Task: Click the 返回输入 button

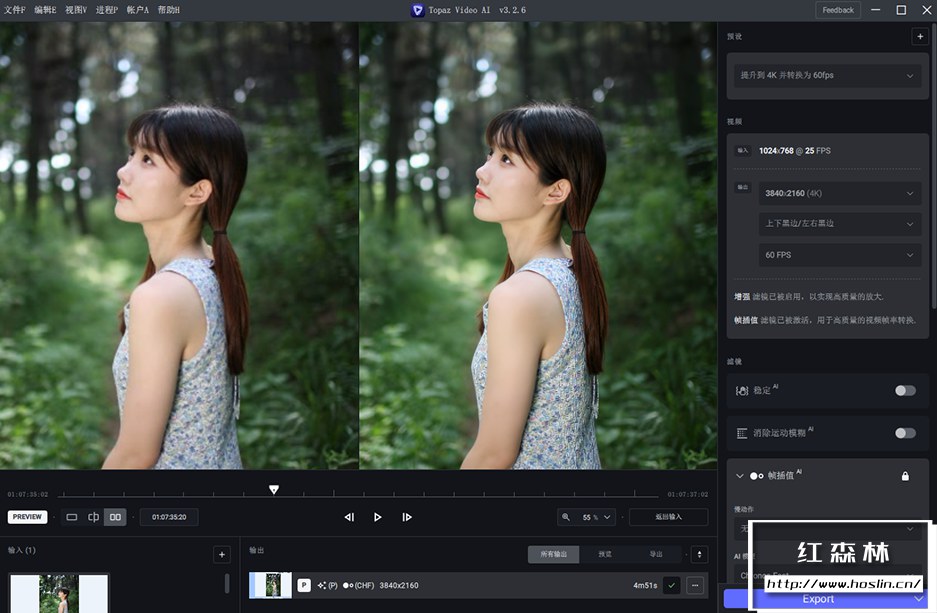Action: (668, 517)
